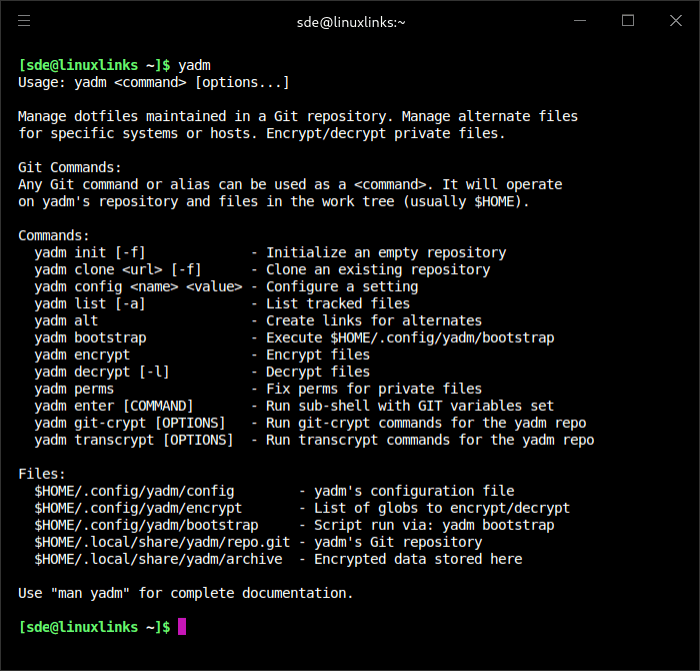Open the hamburger menu in the title bar
This screenshot has width=700, height=671.
pos(24,21)
